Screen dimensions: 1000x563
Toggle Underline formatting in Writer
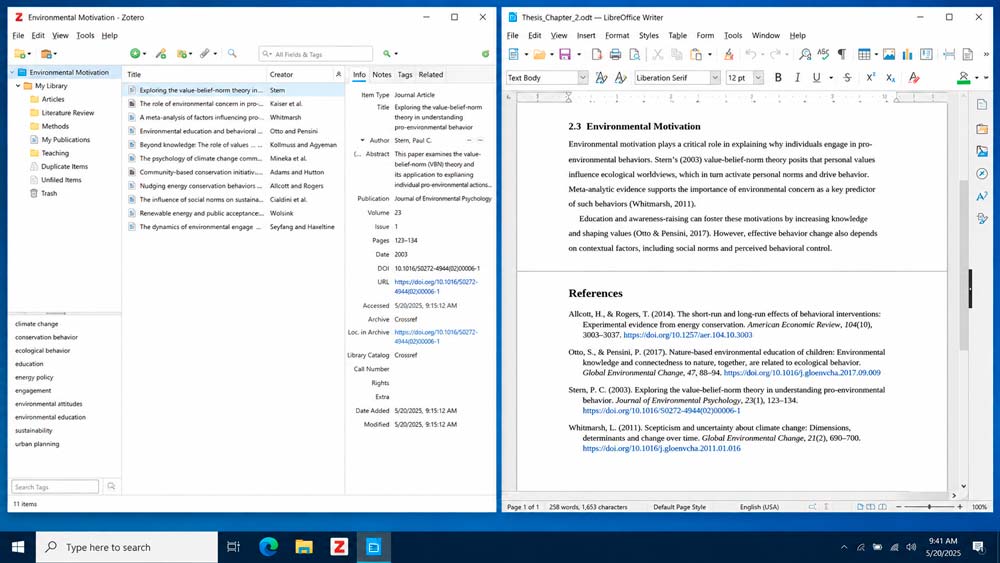tap(816, 77)
